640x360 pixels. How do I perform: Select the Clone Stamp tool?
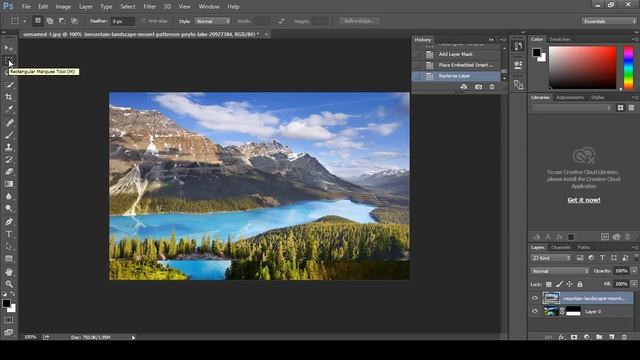pyautogui.click(x=9, y=147)
